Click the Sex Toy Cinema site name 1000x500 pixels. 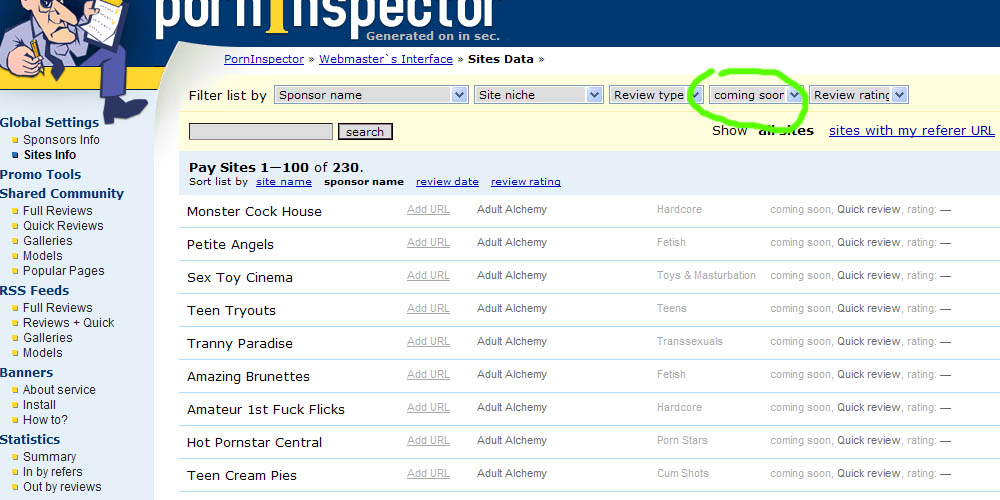click(240, 278)
